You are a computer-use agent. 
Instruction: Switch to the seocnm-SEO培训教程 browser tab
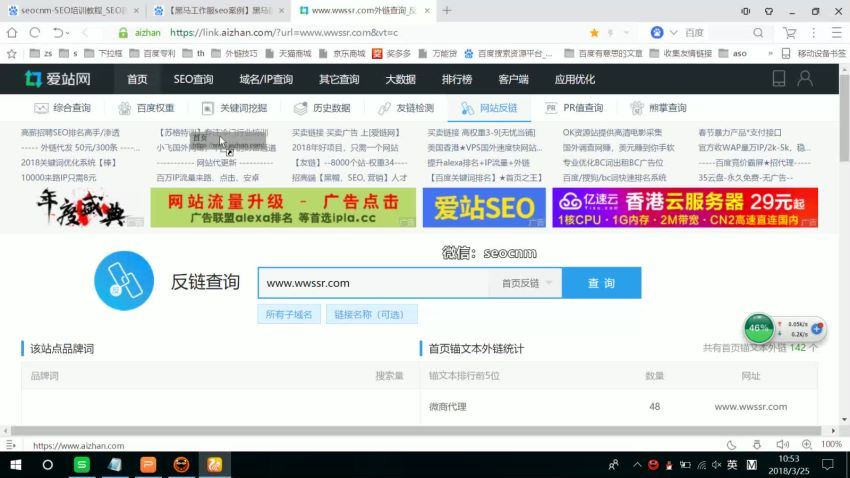pyautogui.click(x=73, y=10)
